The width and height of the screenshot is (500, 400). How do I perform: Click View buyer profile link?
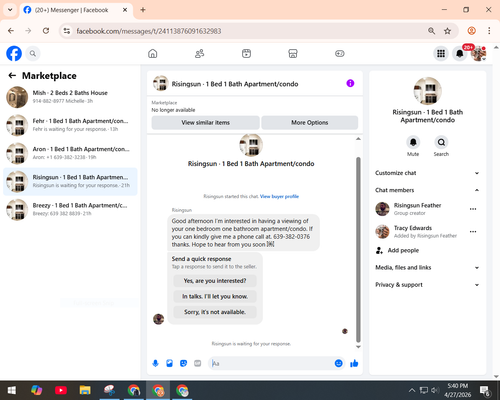pyautogui.click(x=279, y=196)
